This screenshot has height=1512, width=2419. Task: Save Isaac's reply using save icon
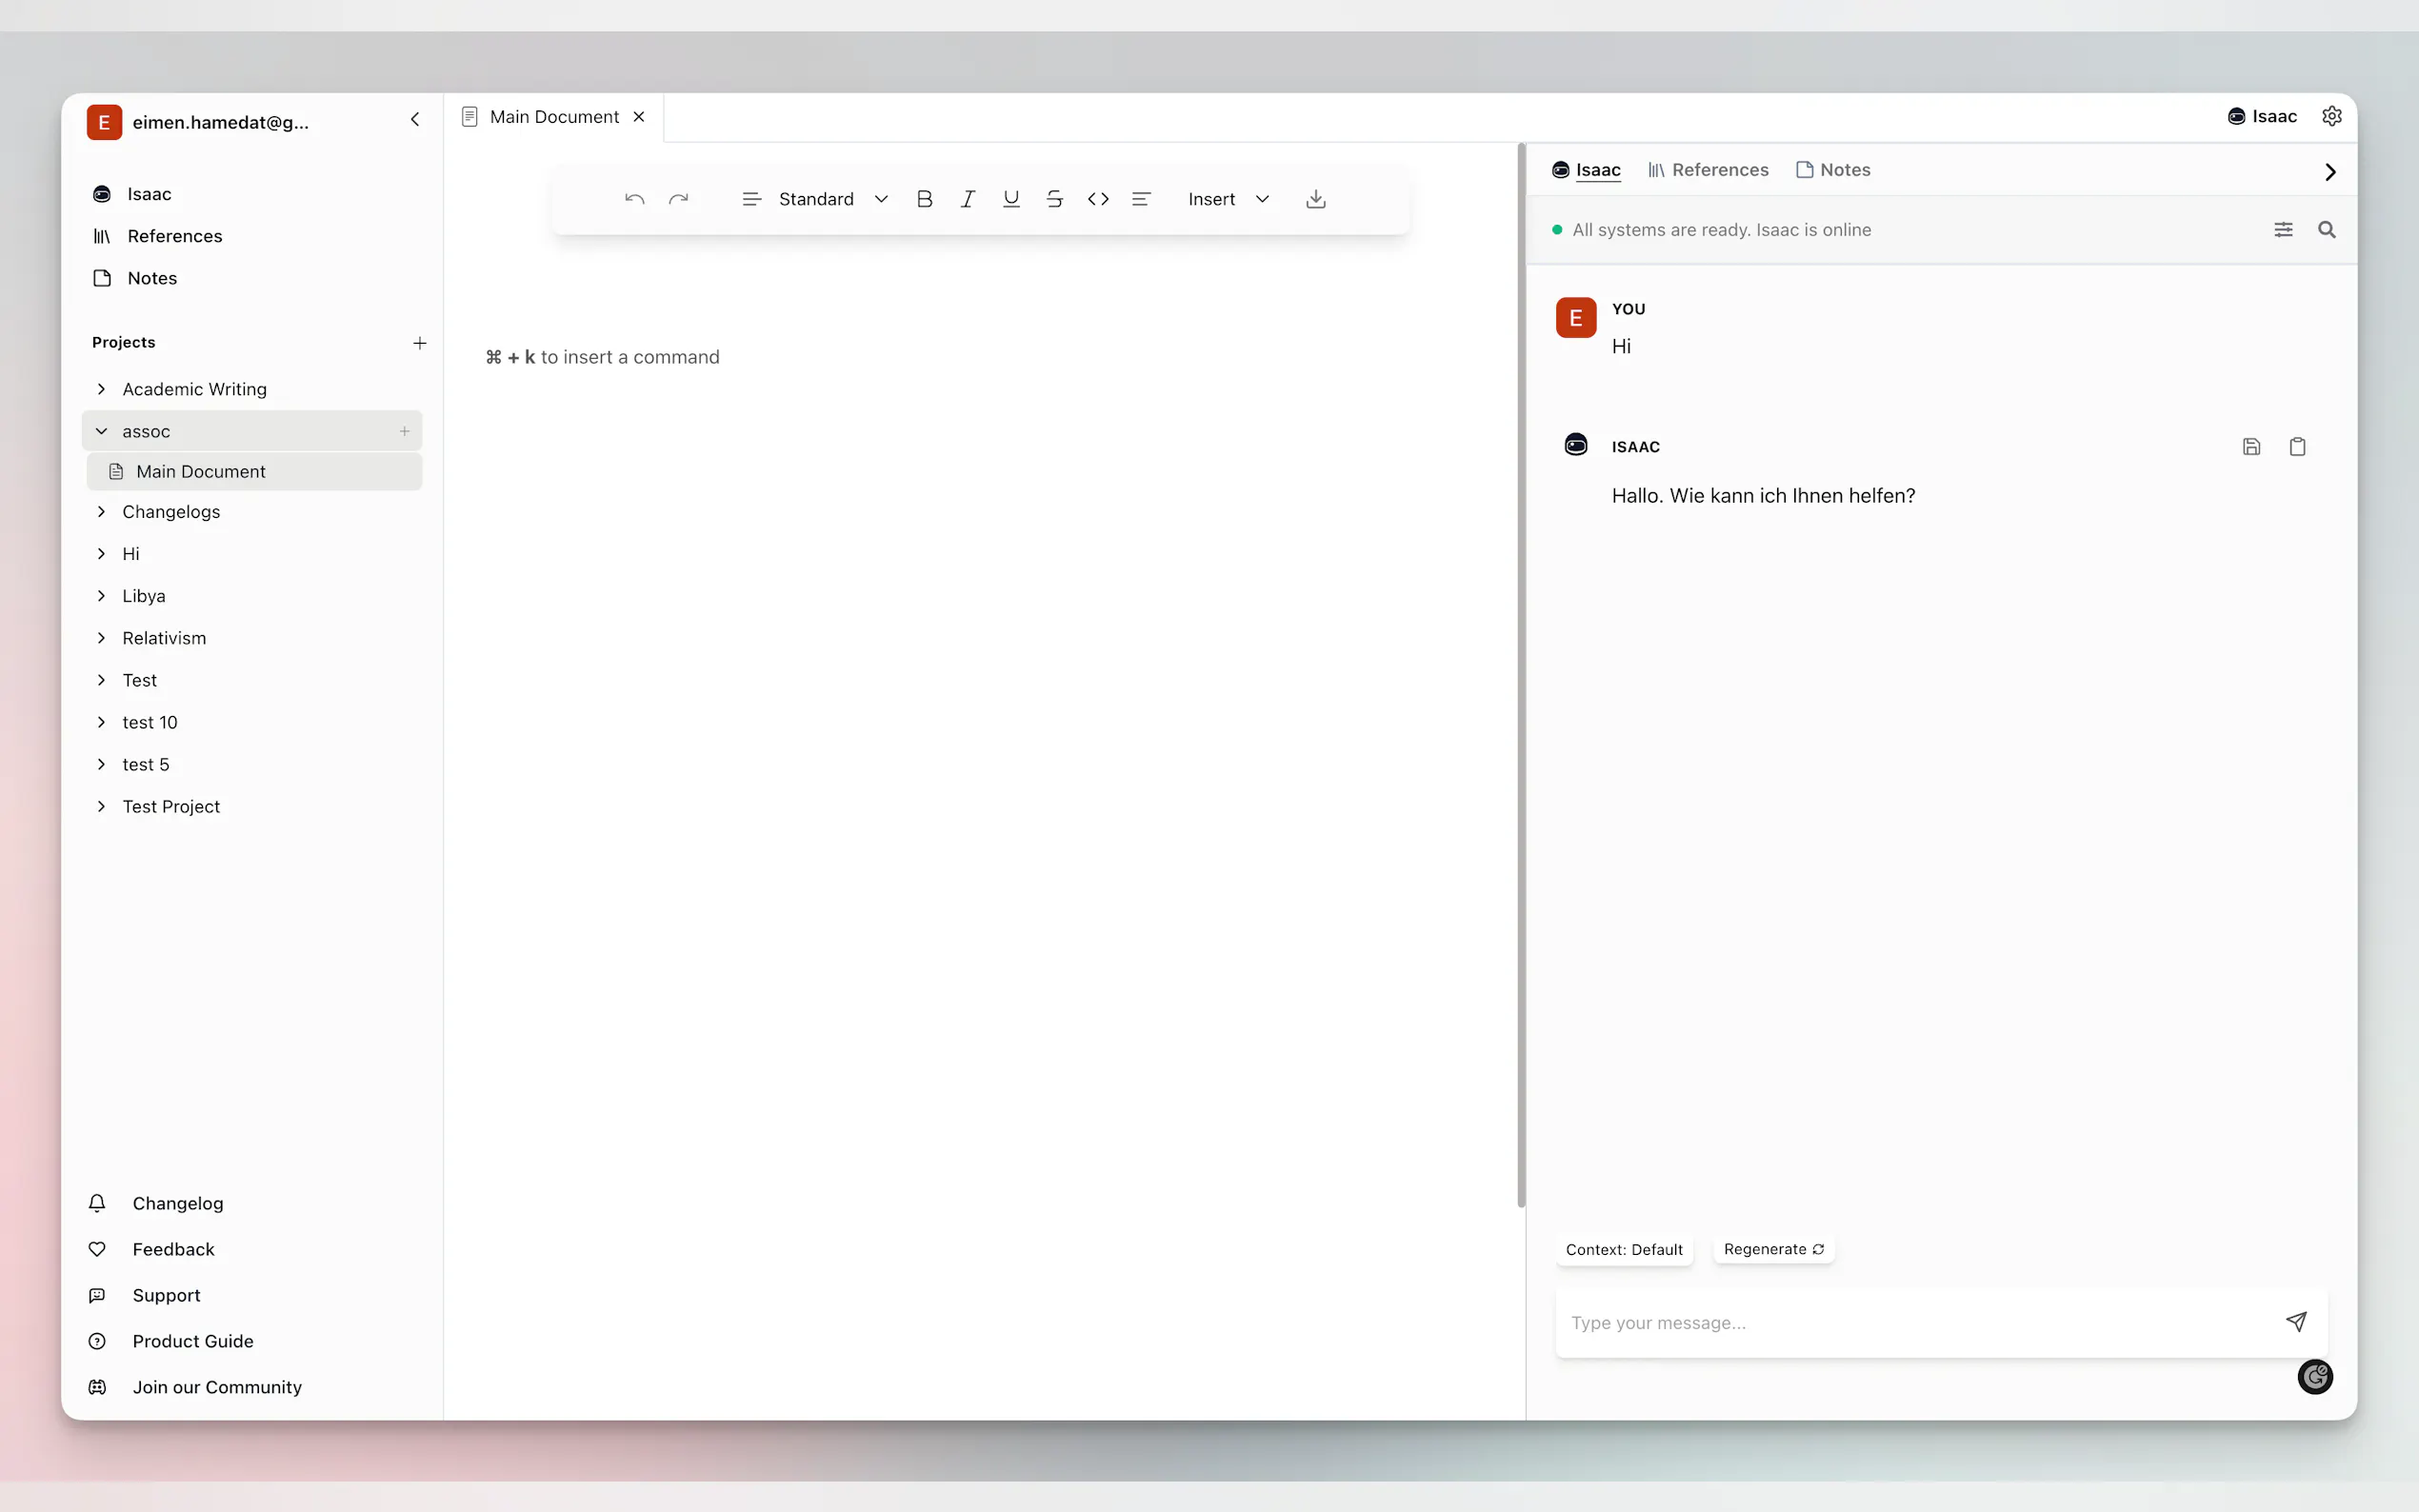coord(2251,447)
